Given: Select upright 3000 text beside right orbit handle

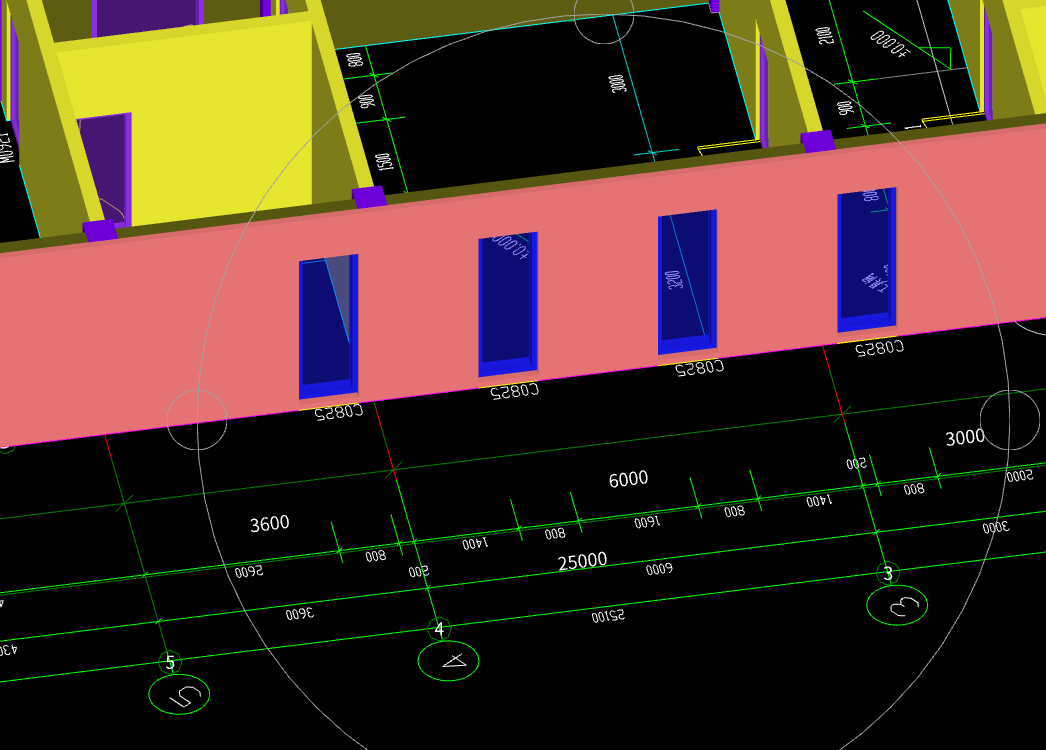Looking at the screenshot, I should pyautogui.click(x=965, y=438).
